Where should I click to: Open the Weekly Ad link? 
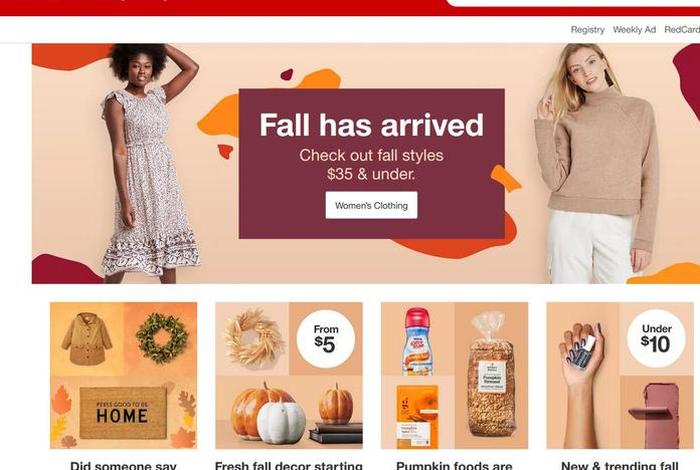[634, 30]
